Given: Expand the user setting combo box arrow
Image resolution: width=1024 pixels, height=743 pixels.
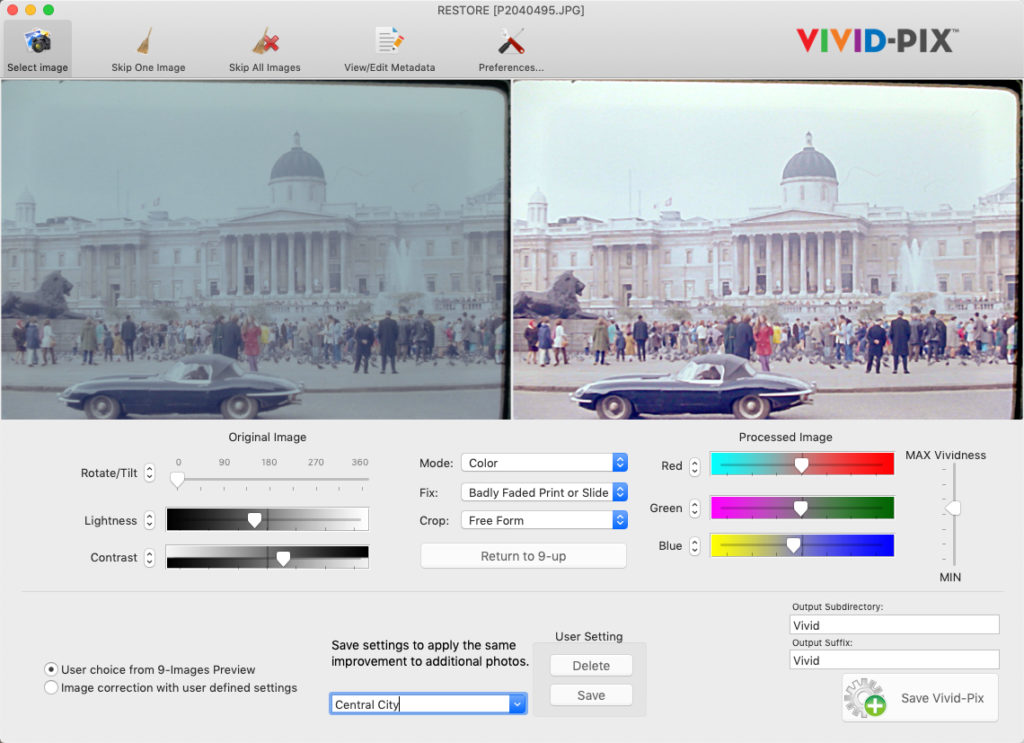Looking at the screenshot, I should pos(518,704).
